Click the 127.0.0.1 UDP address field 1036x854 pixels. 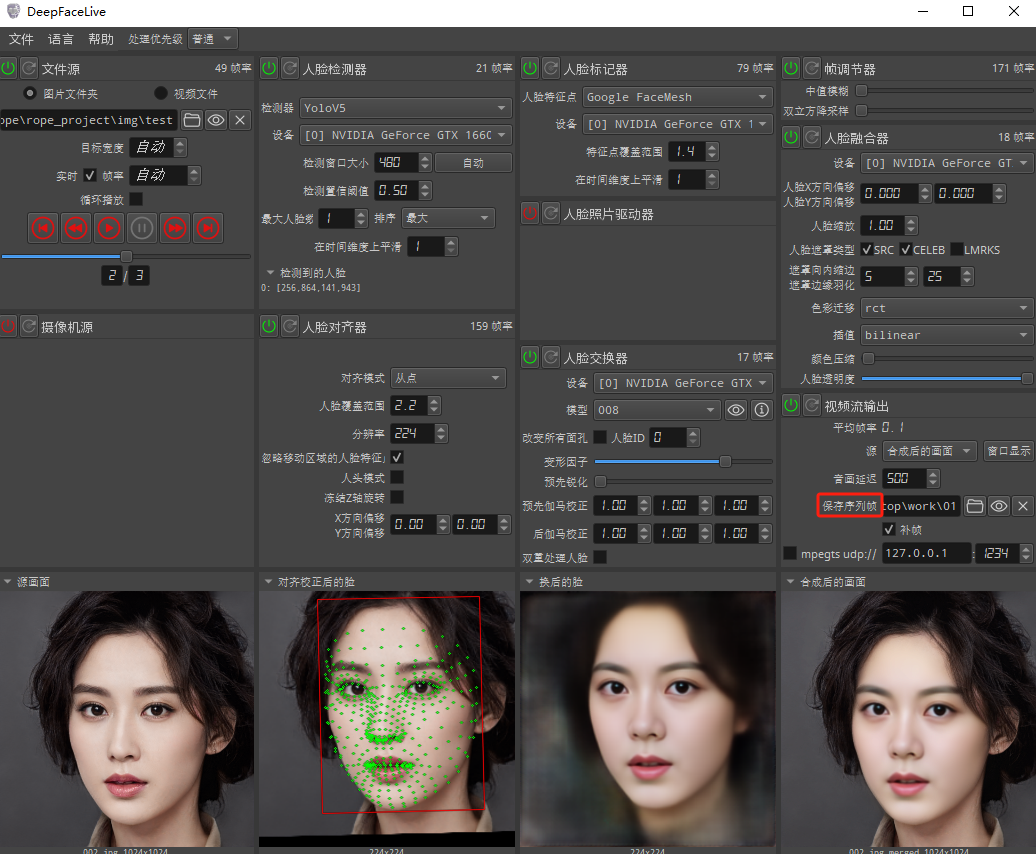tap(925, 553)
